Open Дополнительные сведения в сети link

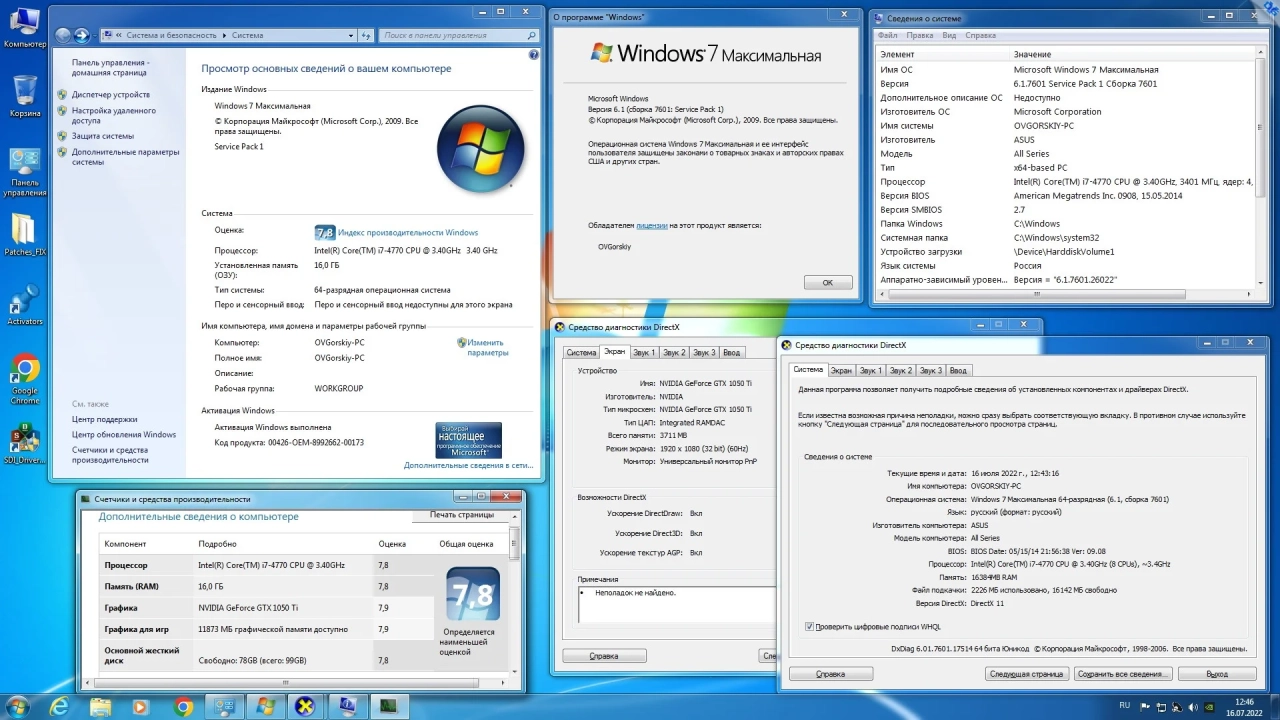tap(468, 465)
